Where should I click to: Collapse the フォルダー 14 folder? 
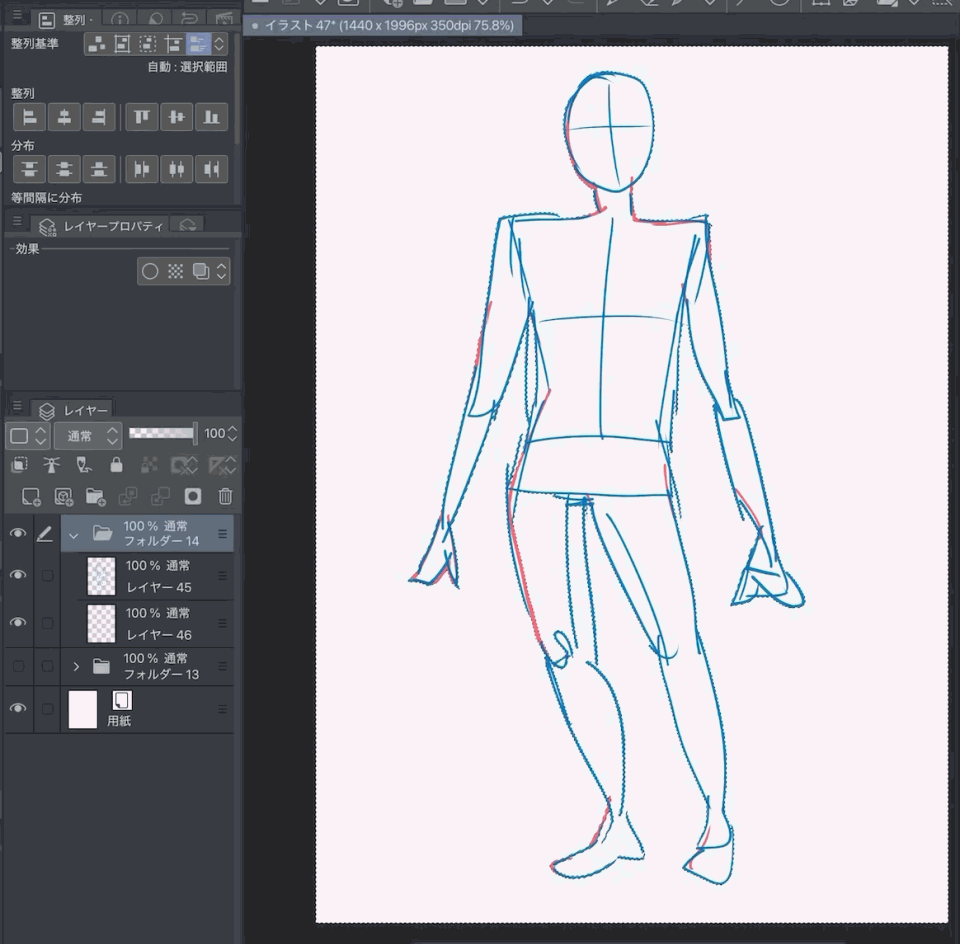[x=73, y=535]
